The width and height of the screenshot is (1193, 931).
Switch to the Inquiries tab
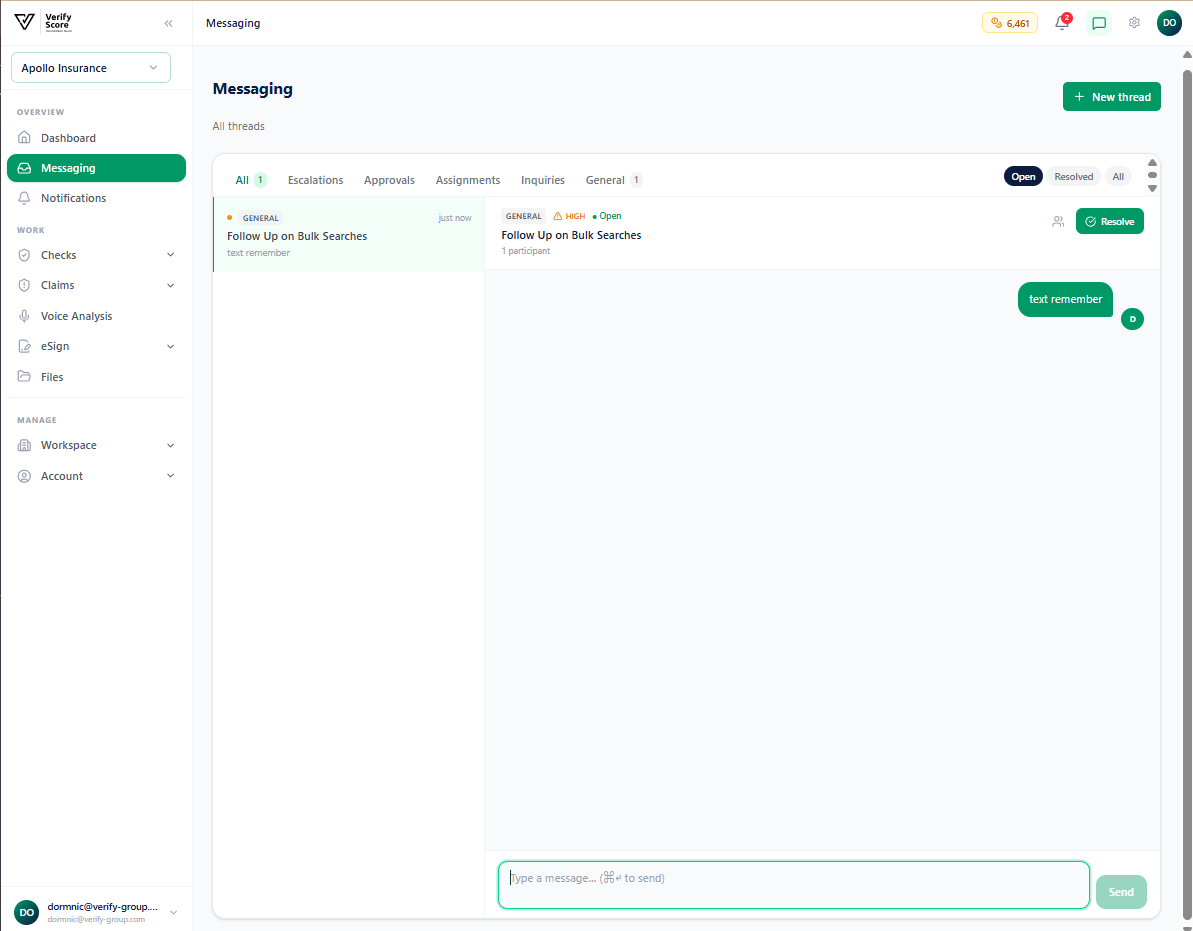[542, 180]
